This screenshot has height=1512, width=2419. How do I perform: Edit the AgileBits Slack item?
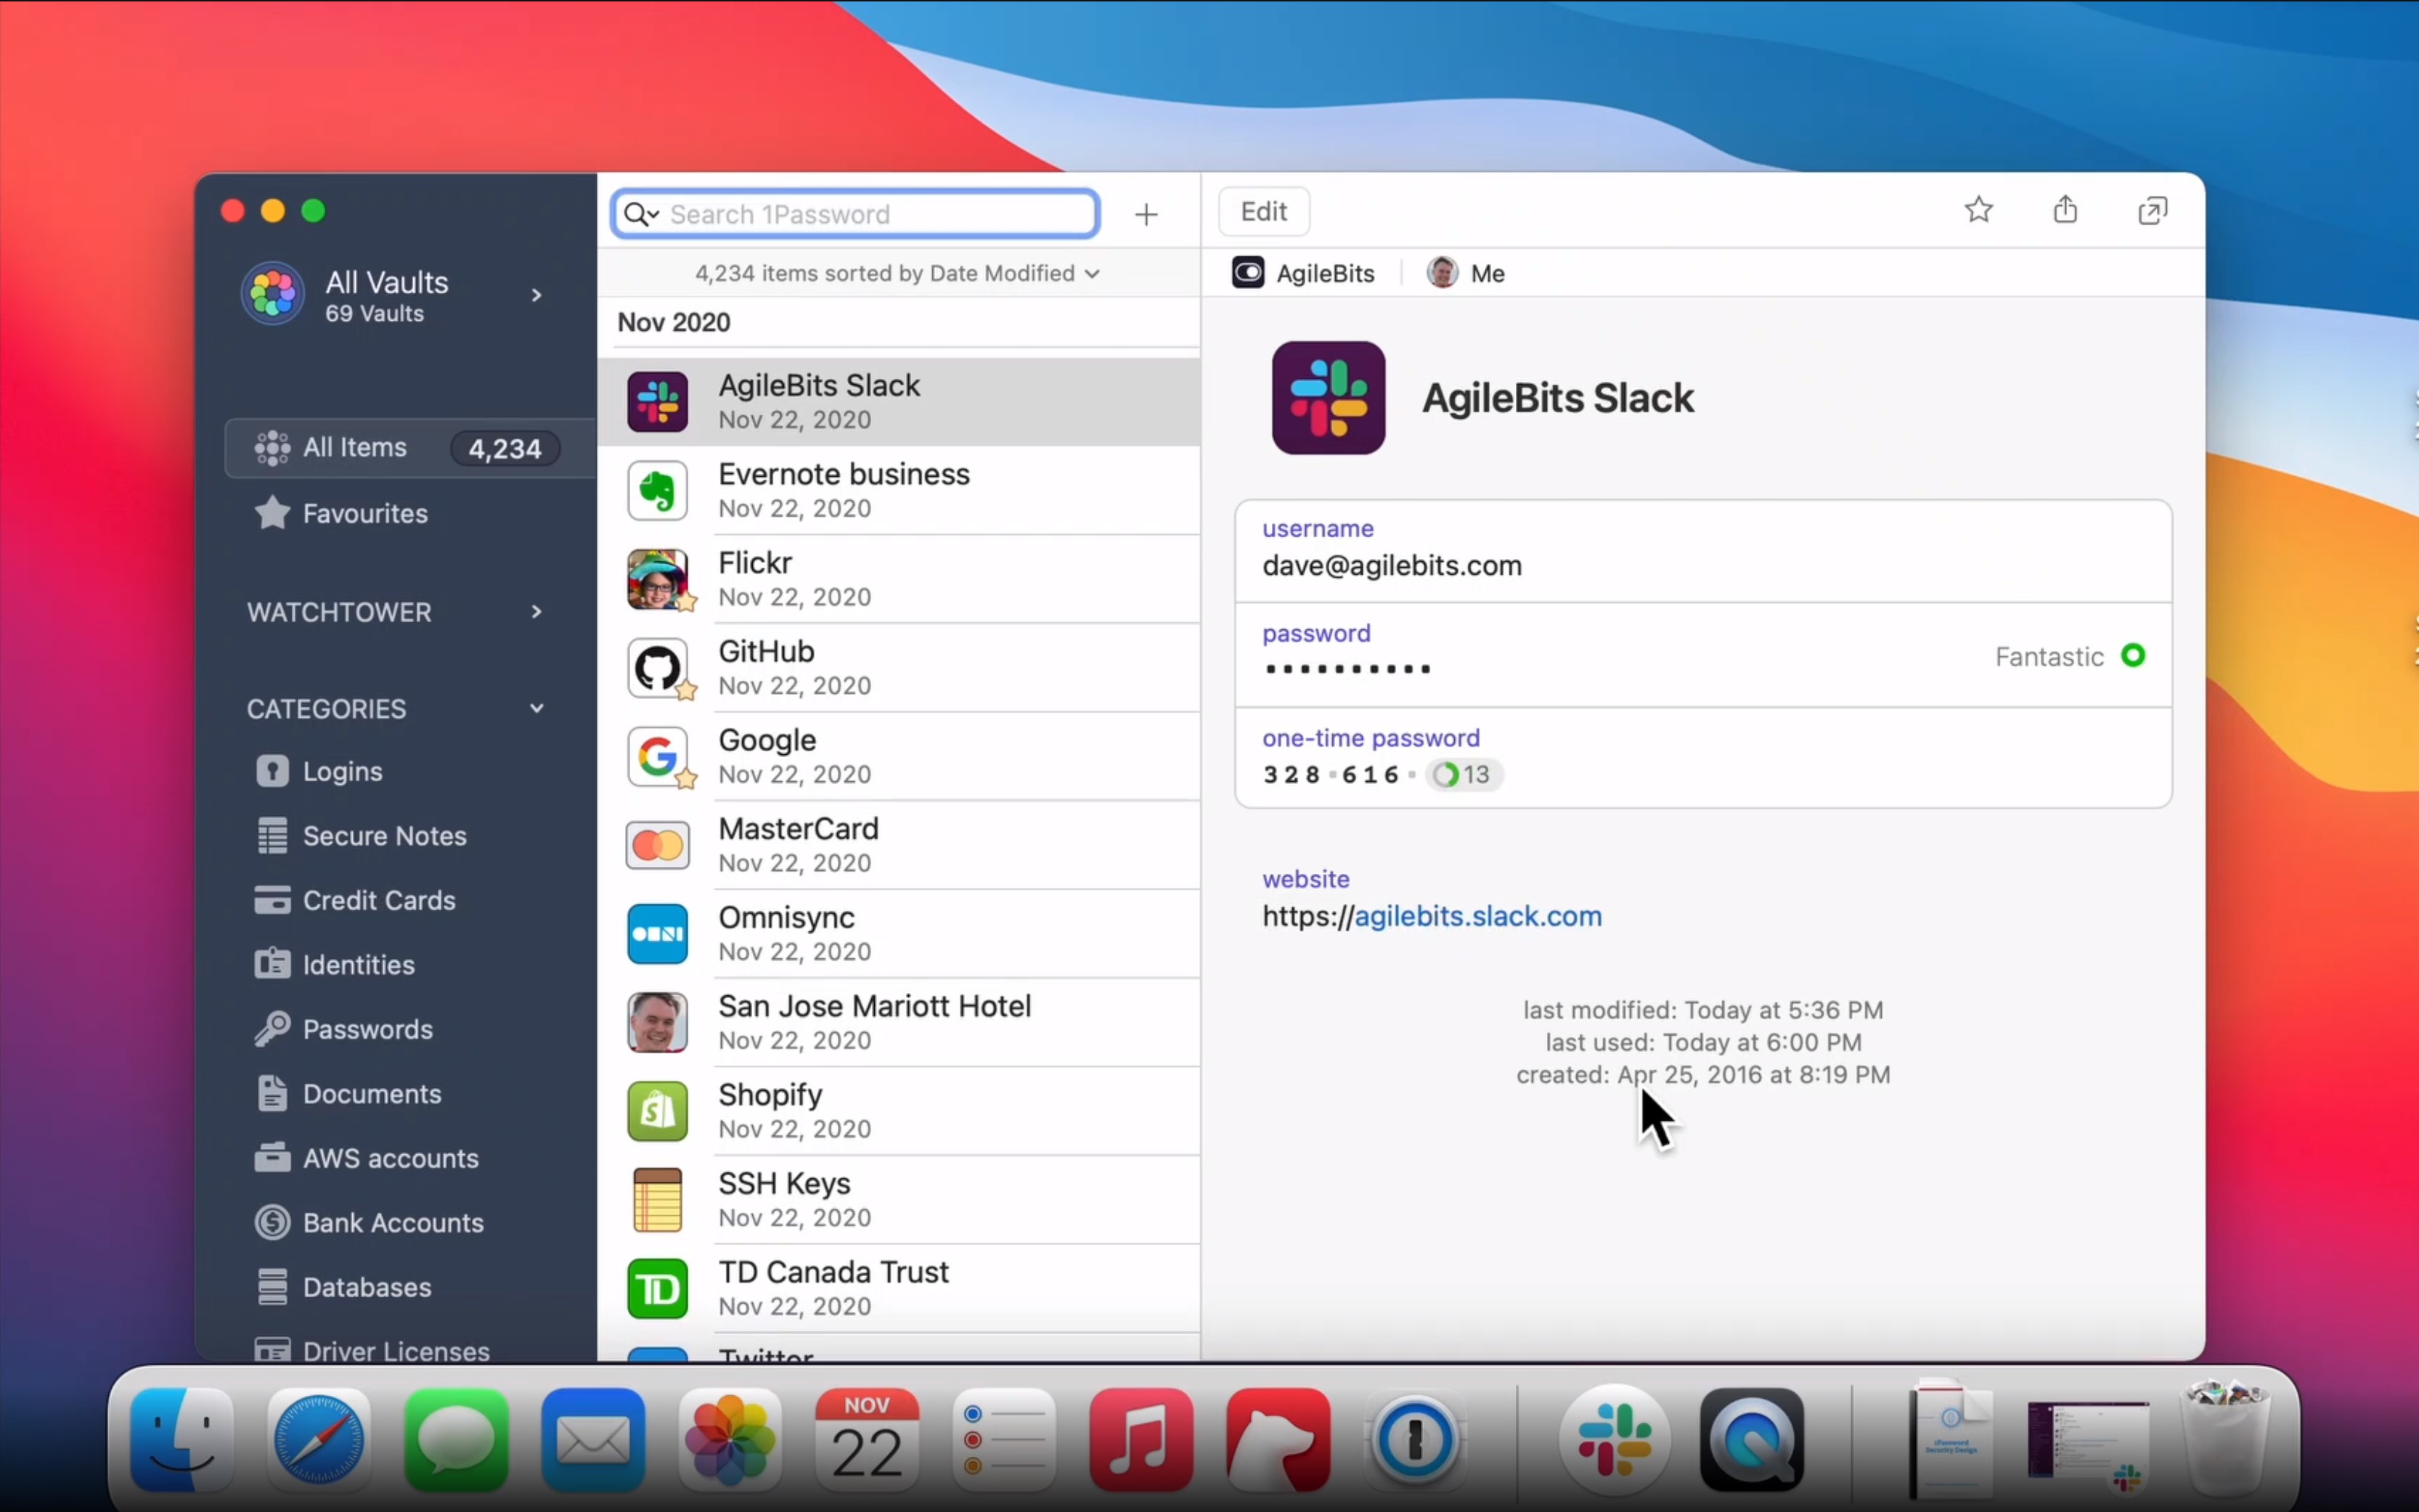pos(1263,211)
